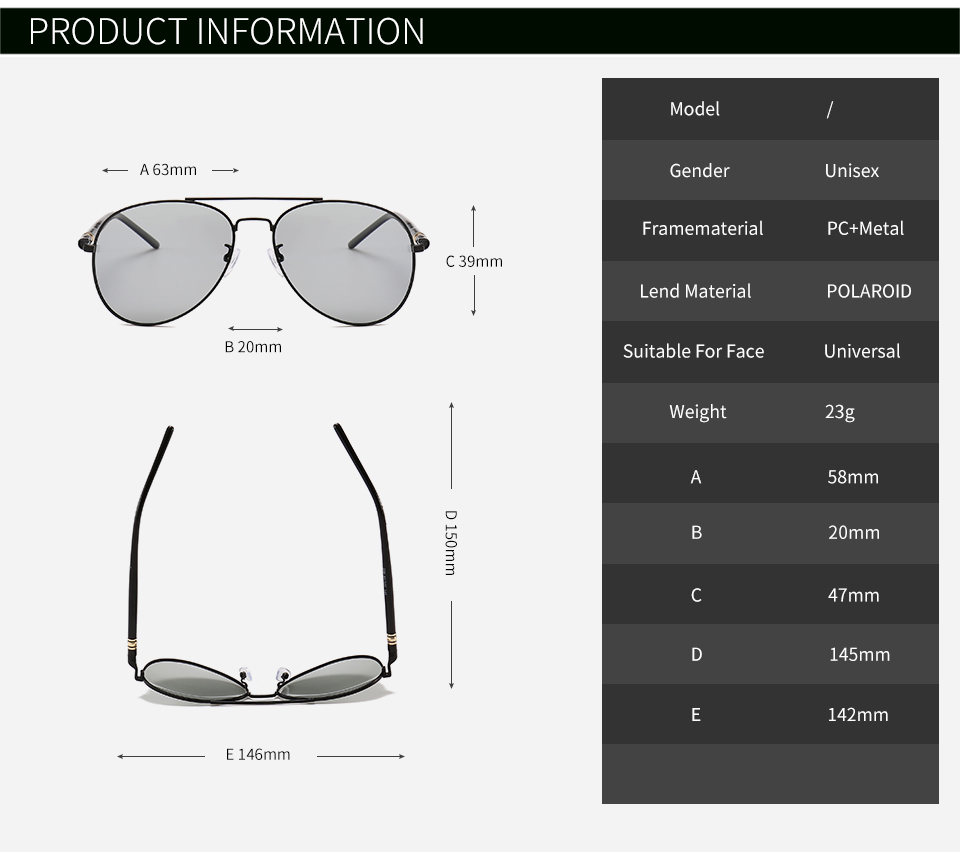This screenshot has height=852, width=960.
Task: Click the Weight 23g table entry
Action: point(770,412)
